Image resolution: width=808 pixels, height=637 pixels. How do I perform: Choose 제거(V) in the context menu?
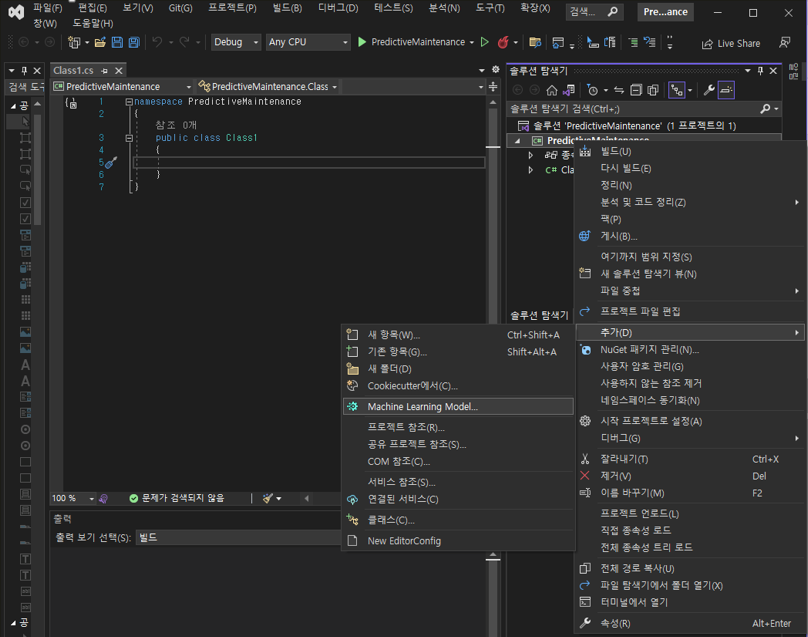pos(691,476)
